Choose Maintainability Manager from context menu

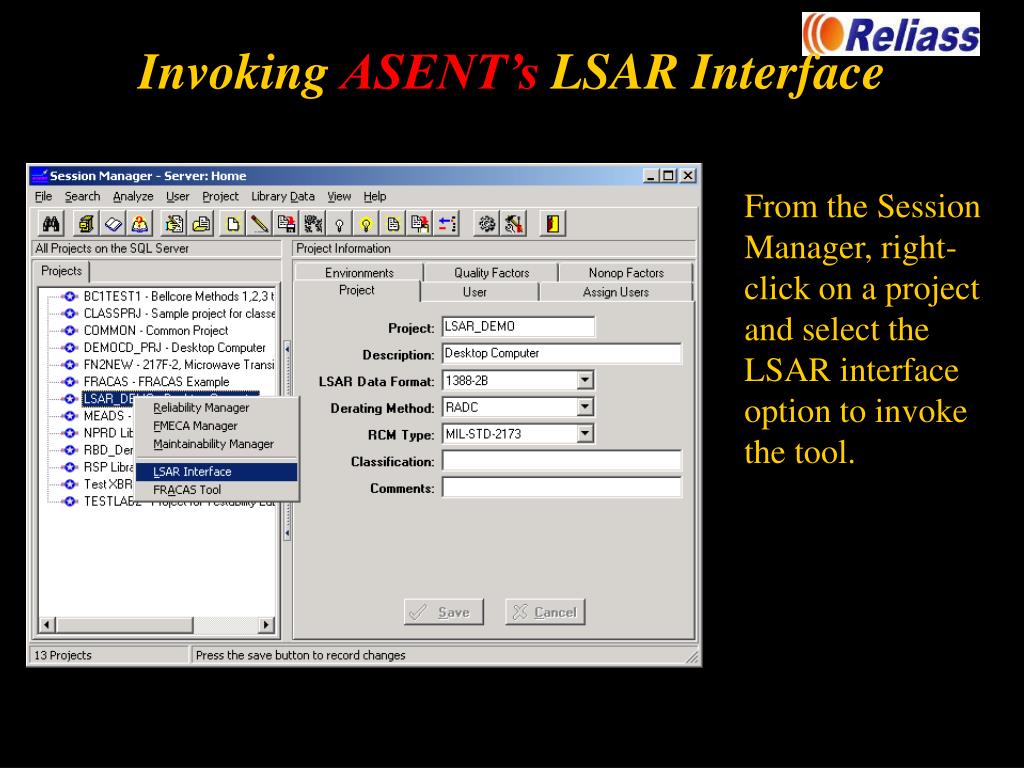217,444
